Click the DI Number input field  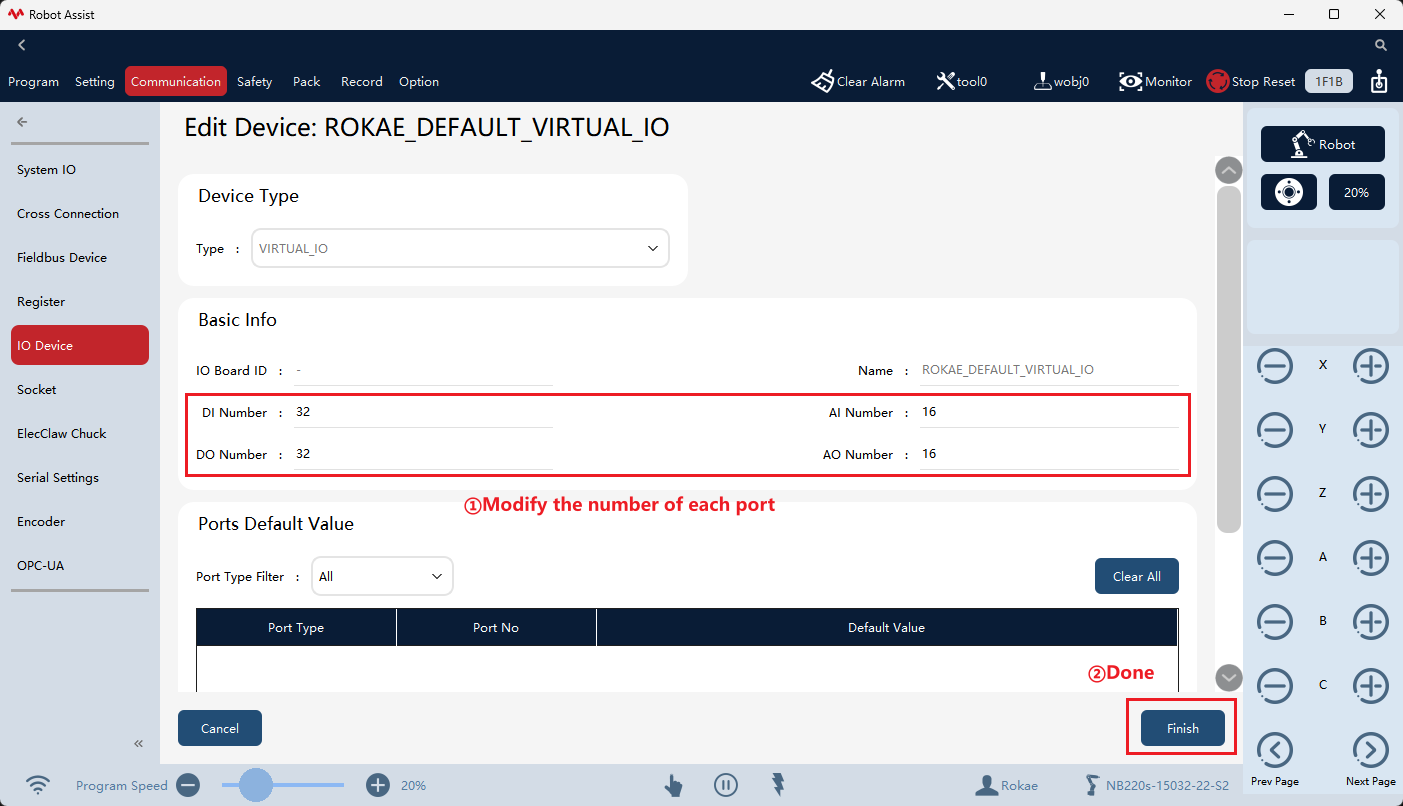tap(423, 412)
